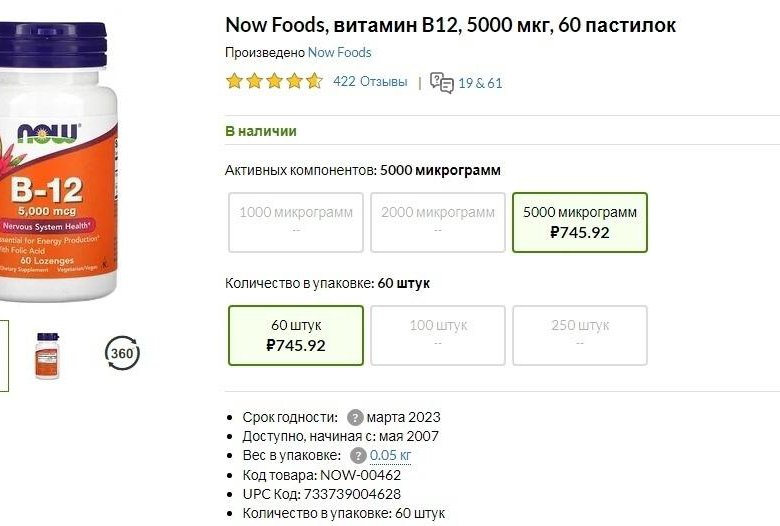The image size is (780, 526).
Task: Open the 19 & 61 questions link
Action: (x=480, y=83)
